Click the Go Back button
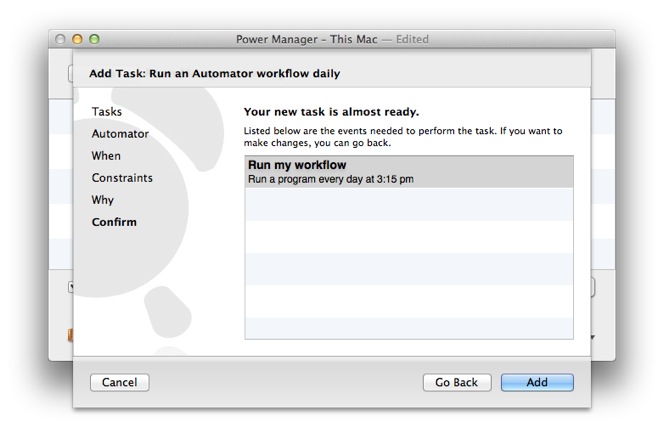 457,382
